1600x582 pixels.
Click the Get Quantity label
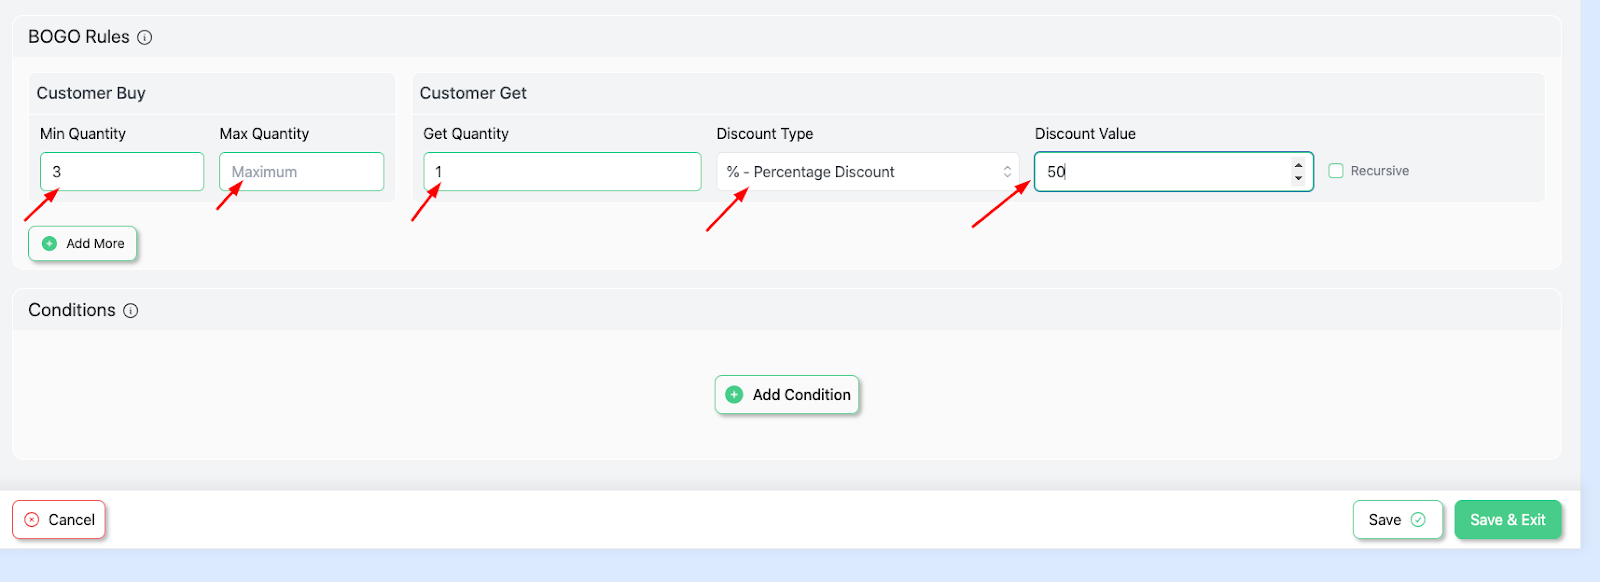click(466, 134)
